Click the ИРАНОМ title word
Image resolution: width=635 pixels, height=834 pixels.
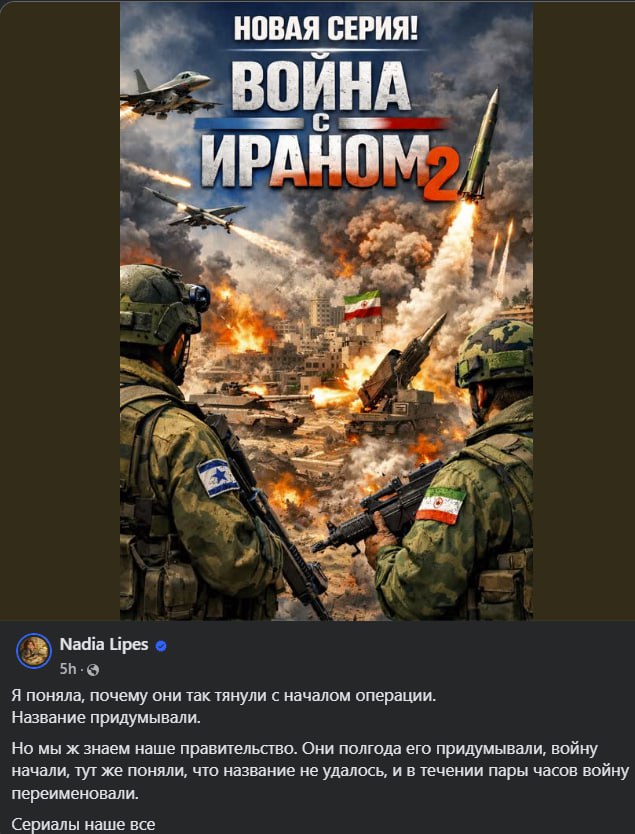(x=315, y=159)
